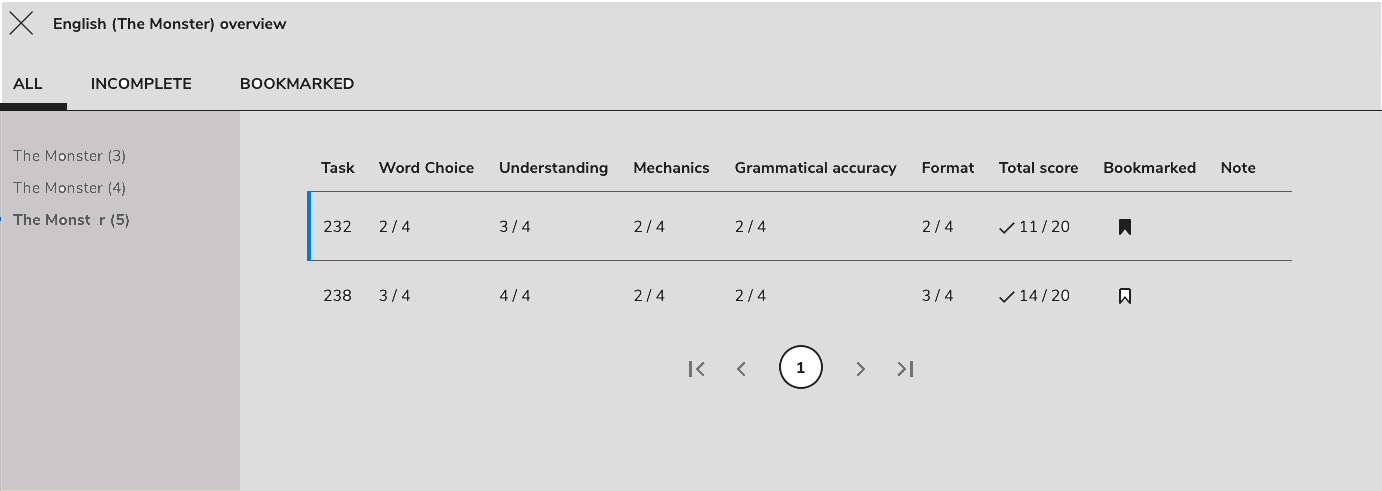The width and height of the screenshot is (1382, 491).
Task: Bookmark task 238
Action: pos(1125,296)
